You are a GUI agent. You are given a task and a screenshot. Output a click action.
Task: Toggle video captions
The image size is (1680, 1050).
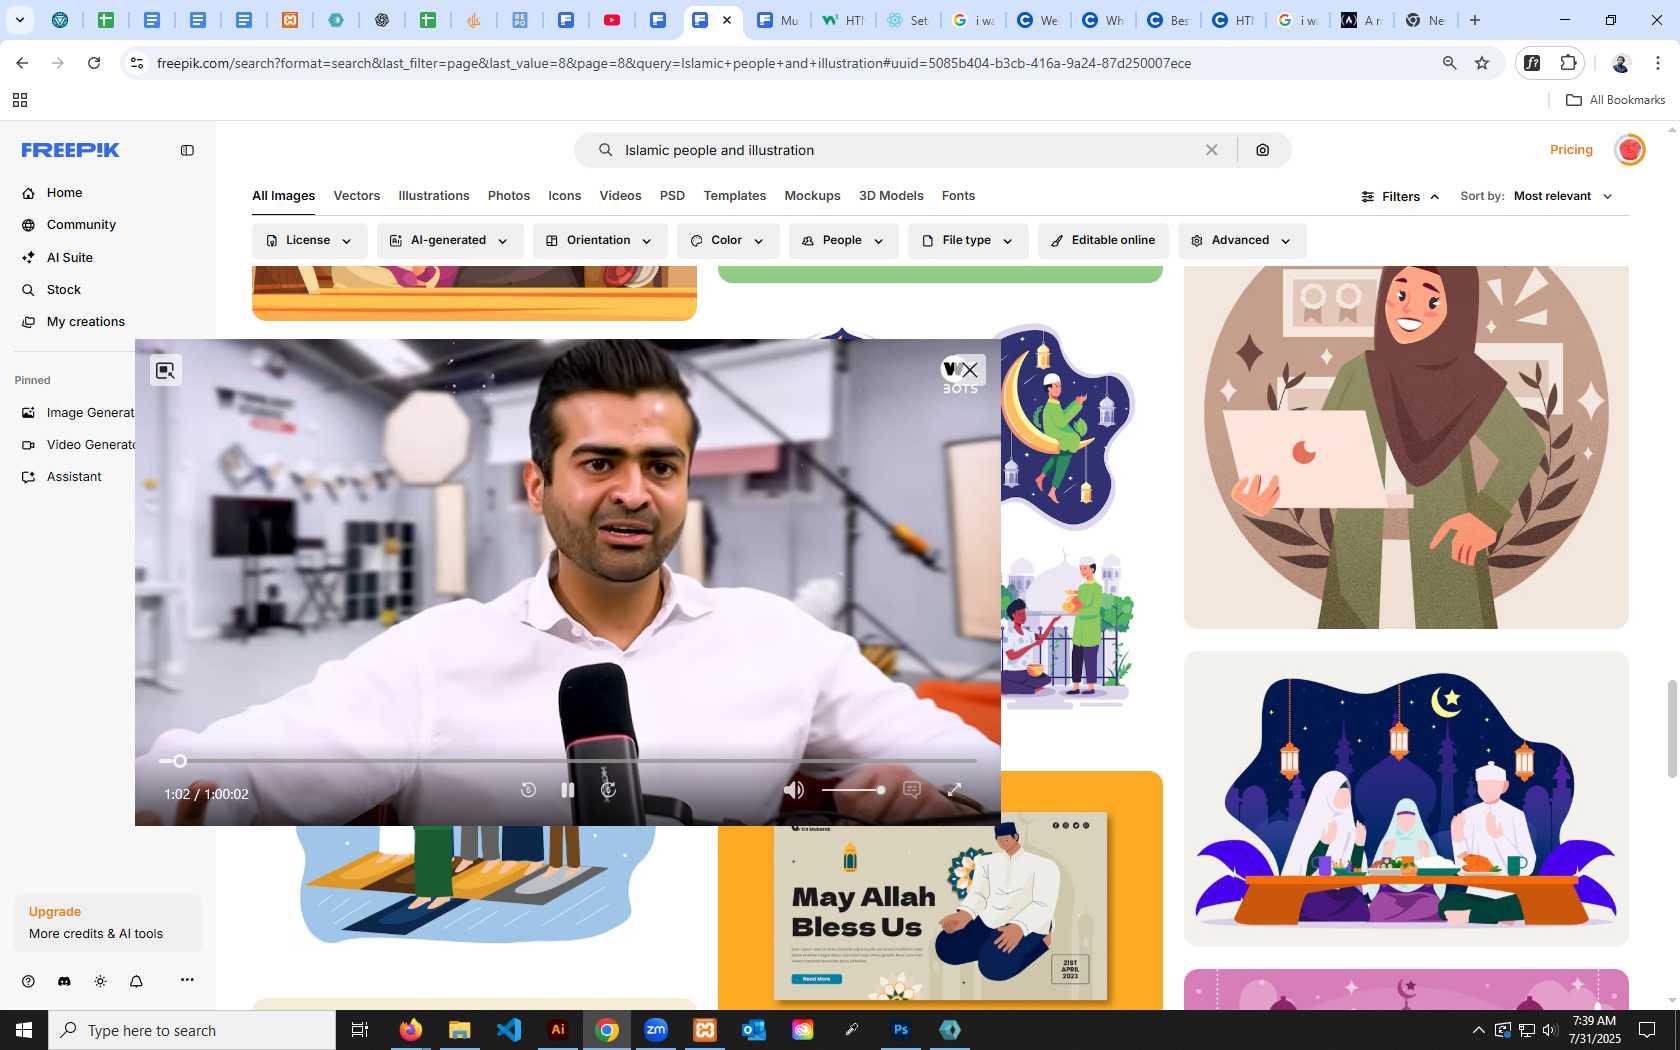(x=912, y=790)
